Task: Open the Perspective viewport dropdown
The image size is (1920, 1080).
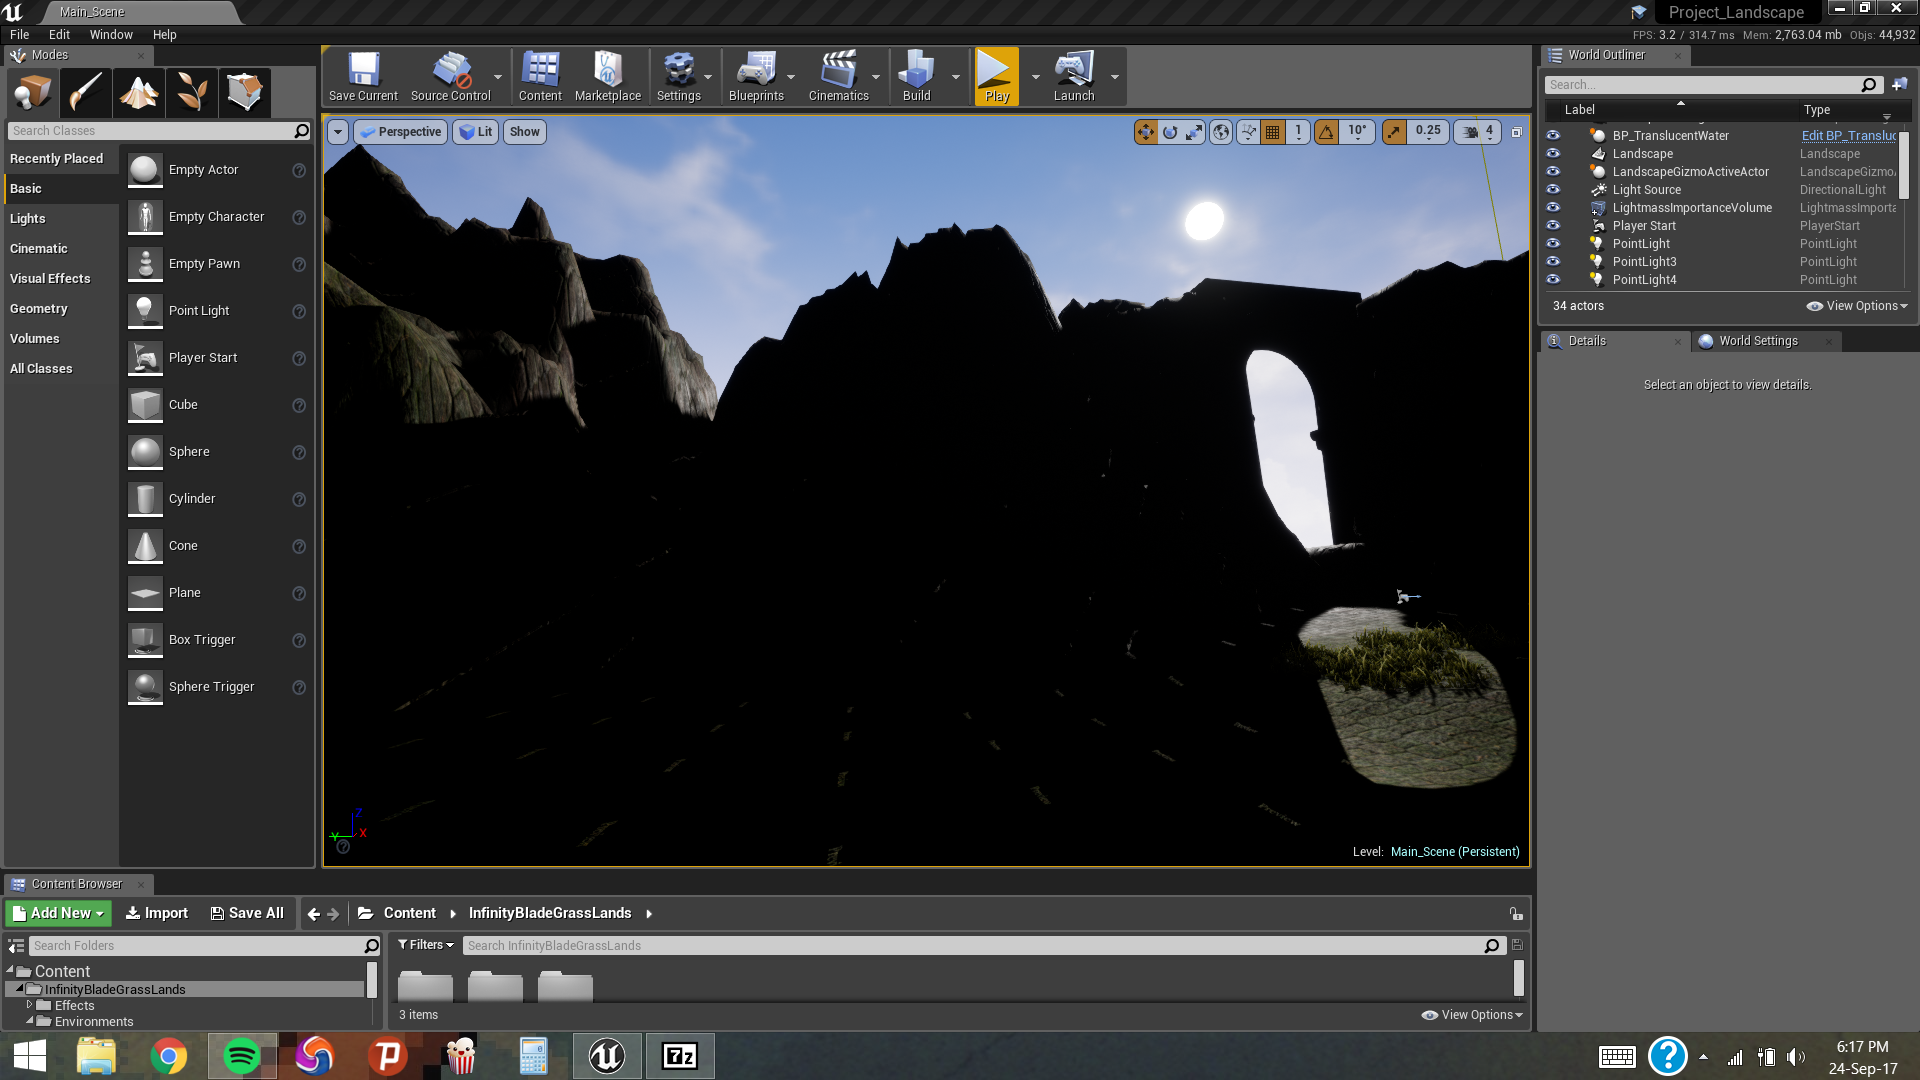Action: click(400, 132)
